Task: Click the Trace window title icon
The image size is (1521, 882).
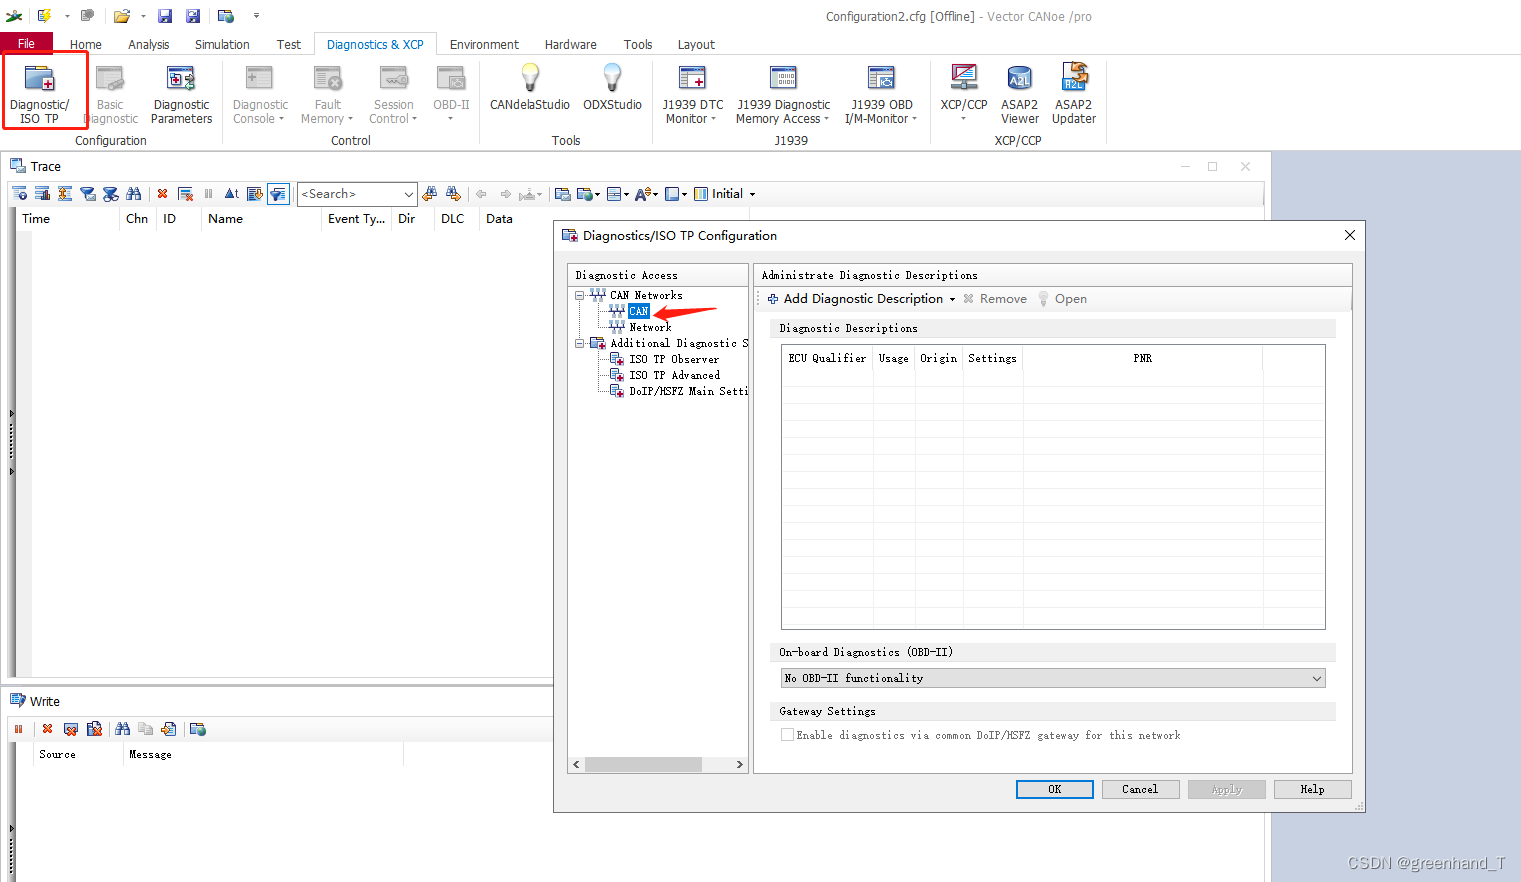Action: click(18, 166)
